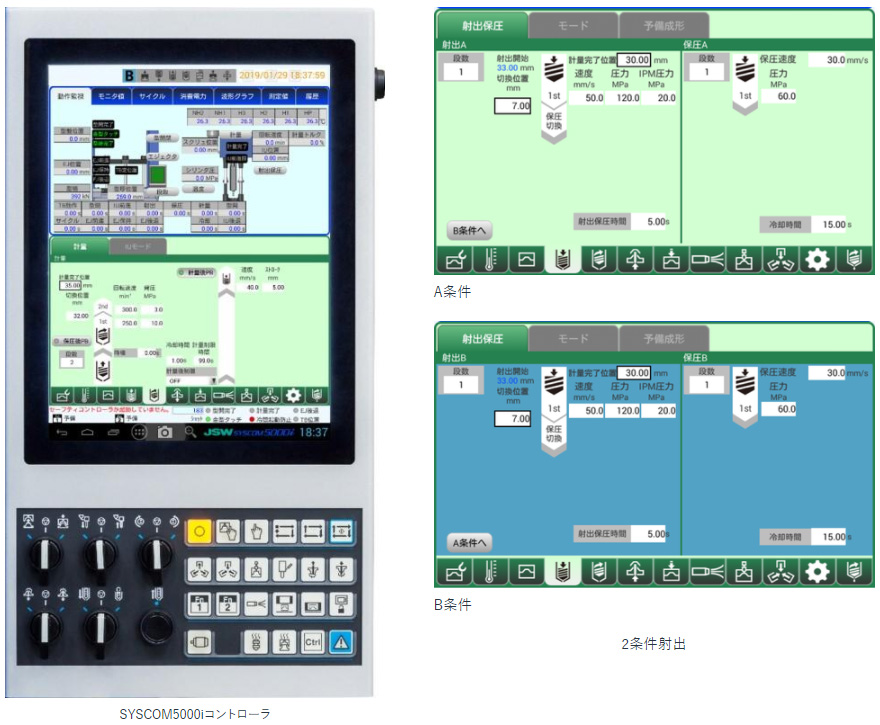Click the nozzle icon in 射出B bottom toolbar
This screenshot has height=725, width=880.
tap(706, 572)
